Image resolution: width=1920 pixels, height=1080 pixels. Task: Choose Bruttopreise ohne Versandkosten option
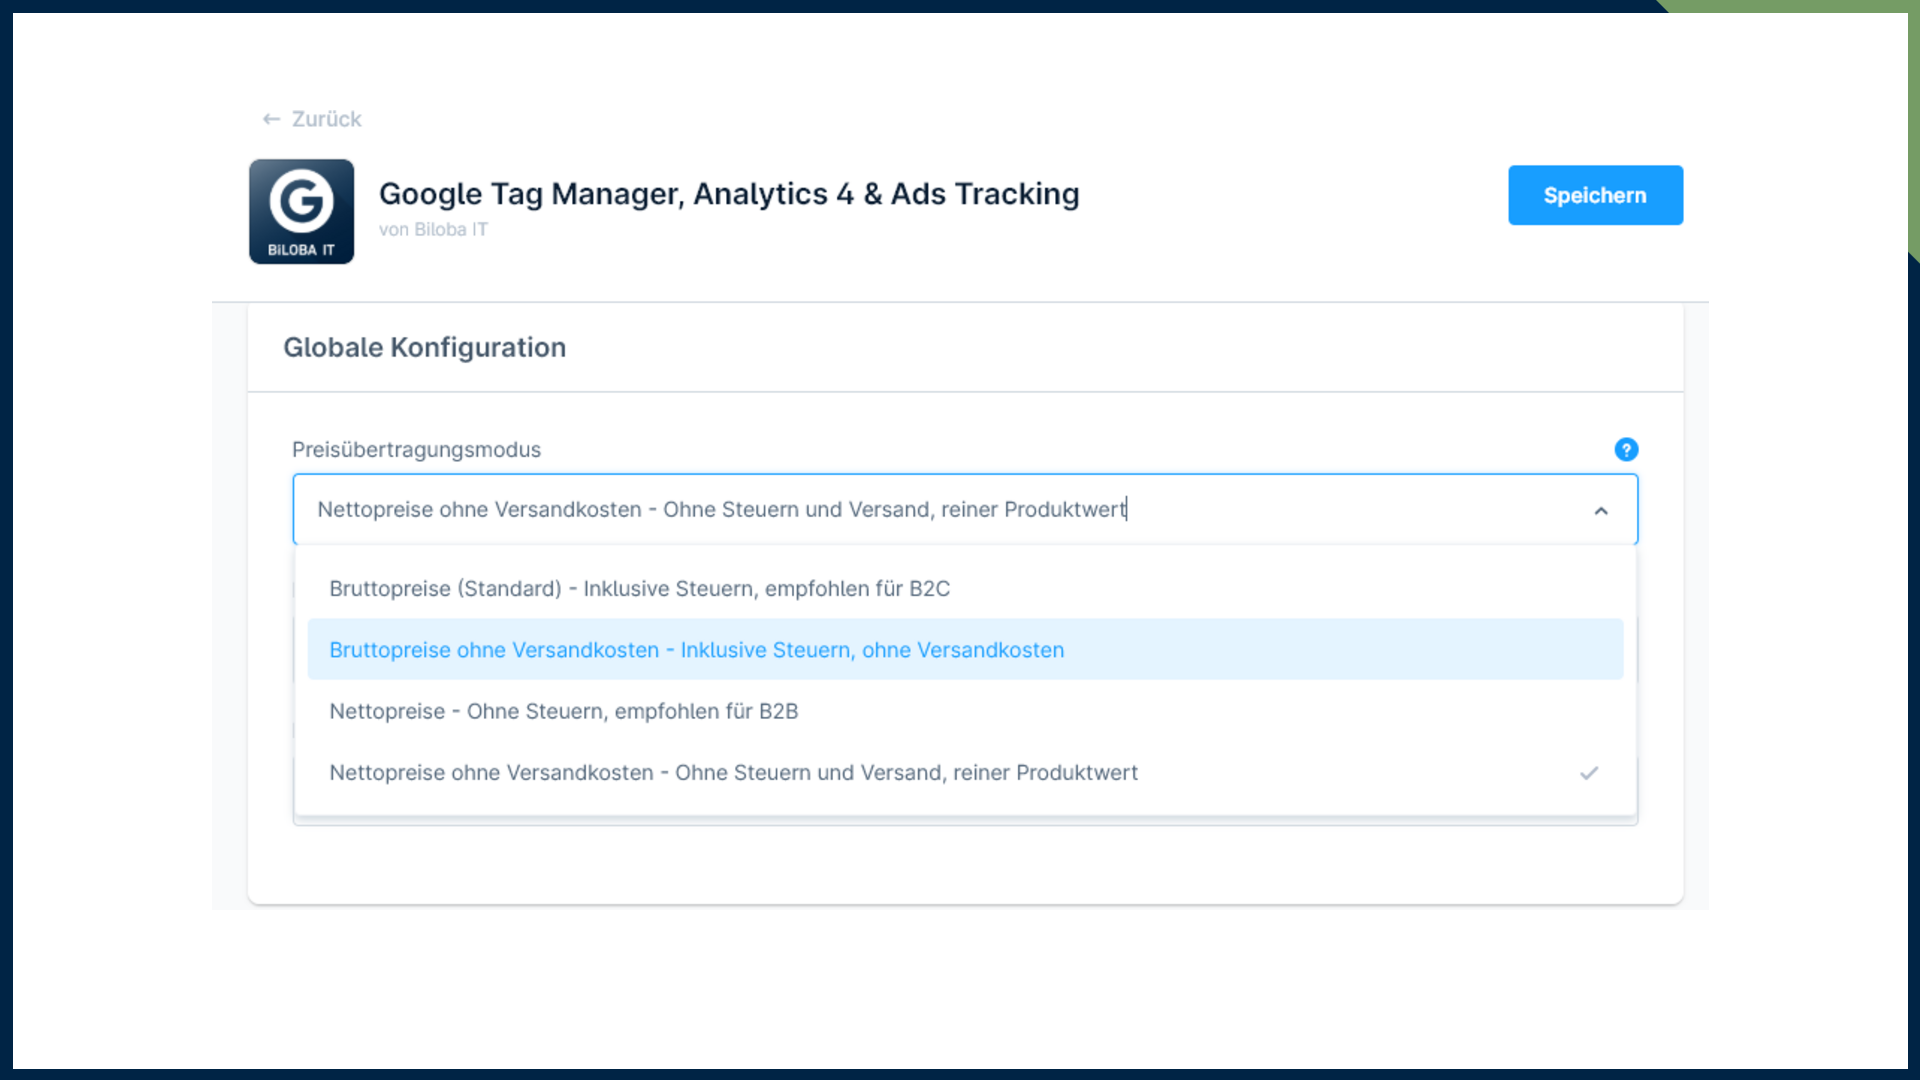tap(696, 650)
